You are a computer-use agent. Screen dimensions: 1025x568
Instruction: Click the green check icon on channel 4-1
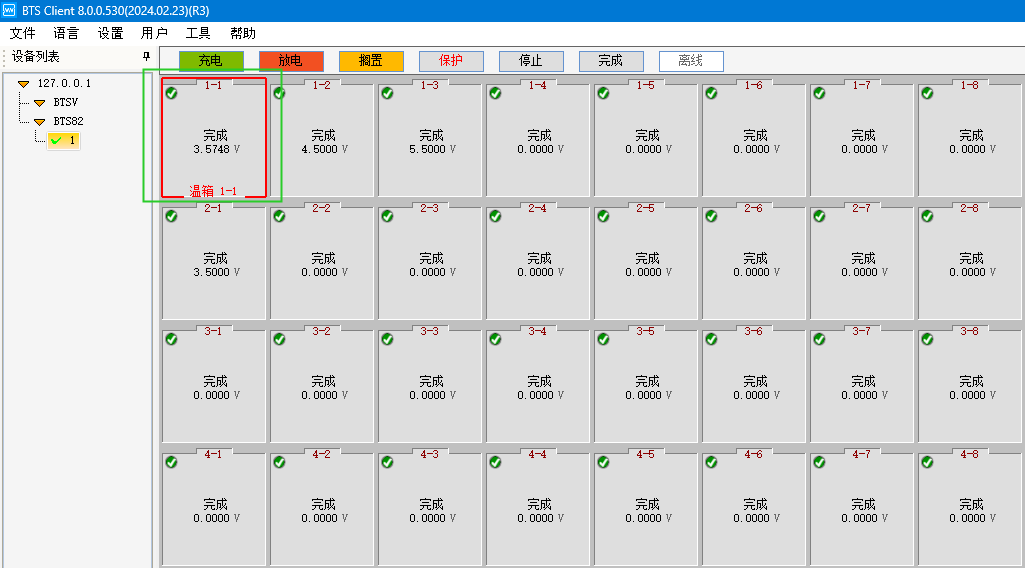171,462
